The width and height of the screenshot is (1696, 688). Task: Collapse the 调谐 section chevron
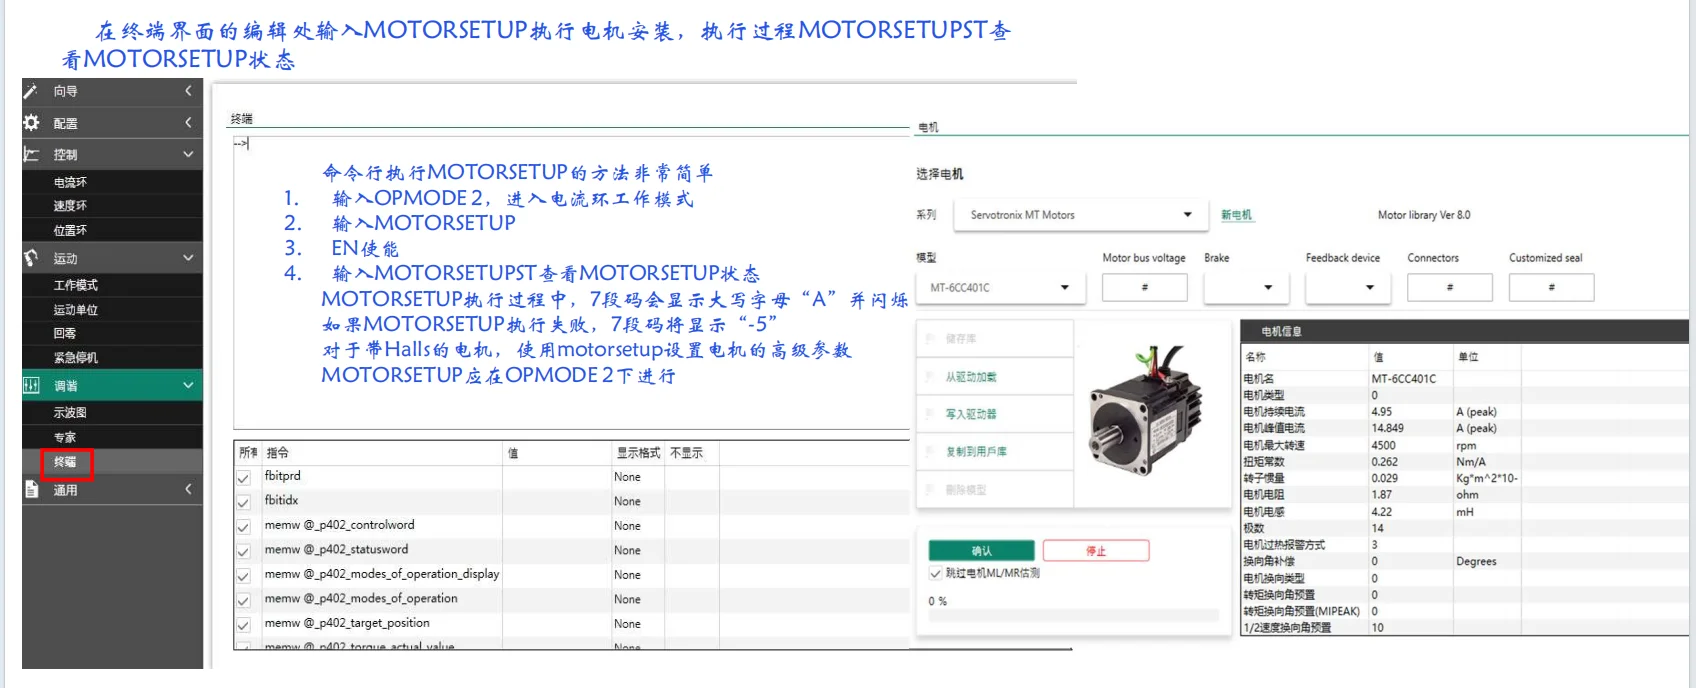coord(188,385)
